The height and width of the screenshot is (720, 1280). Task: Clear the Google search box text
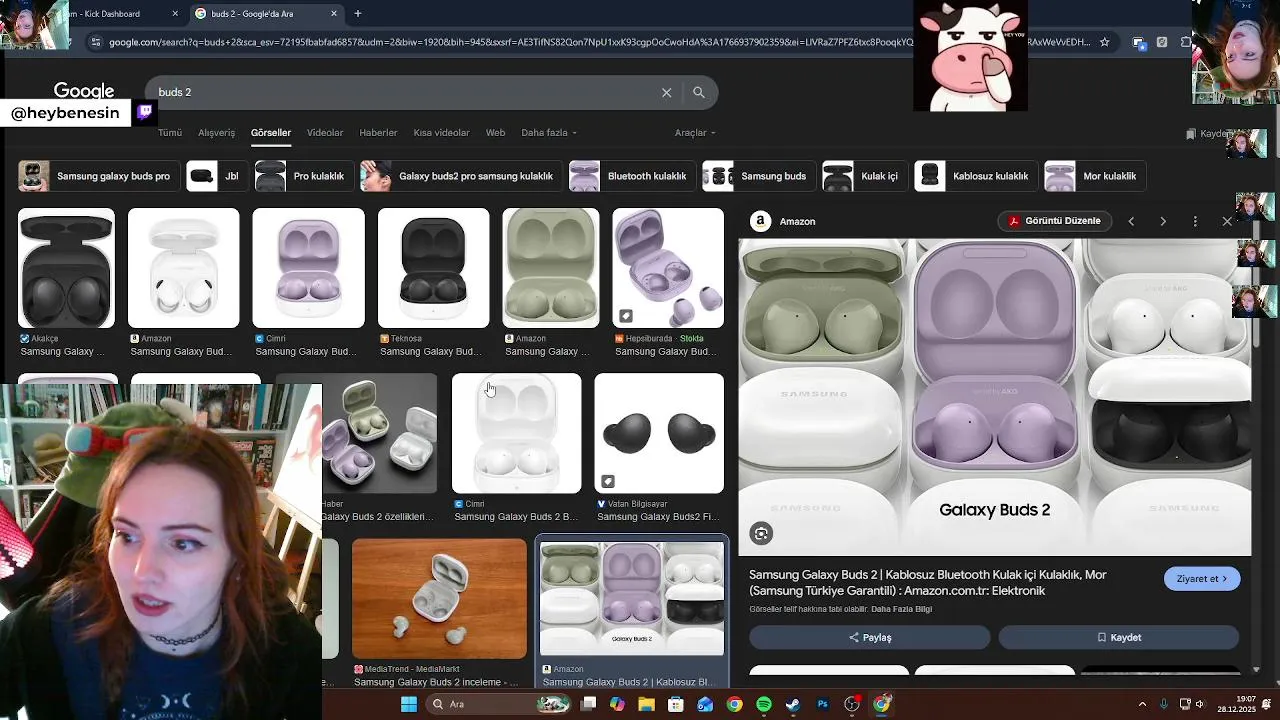[x=666, y=92]
